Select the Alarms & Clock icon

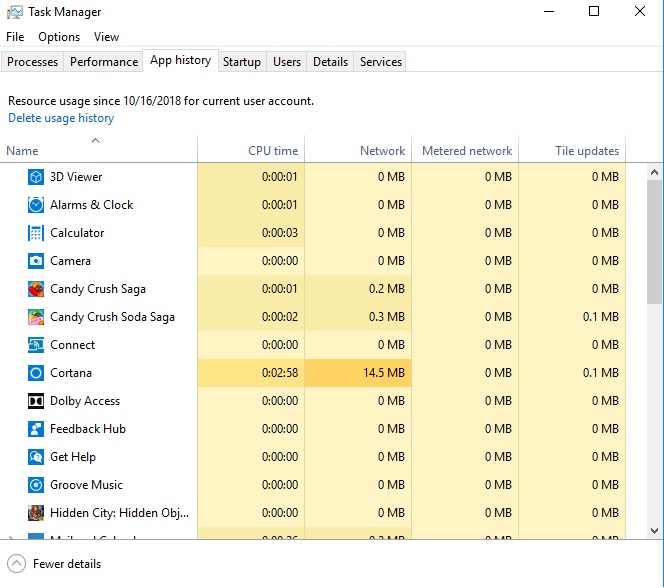point(35,205)
